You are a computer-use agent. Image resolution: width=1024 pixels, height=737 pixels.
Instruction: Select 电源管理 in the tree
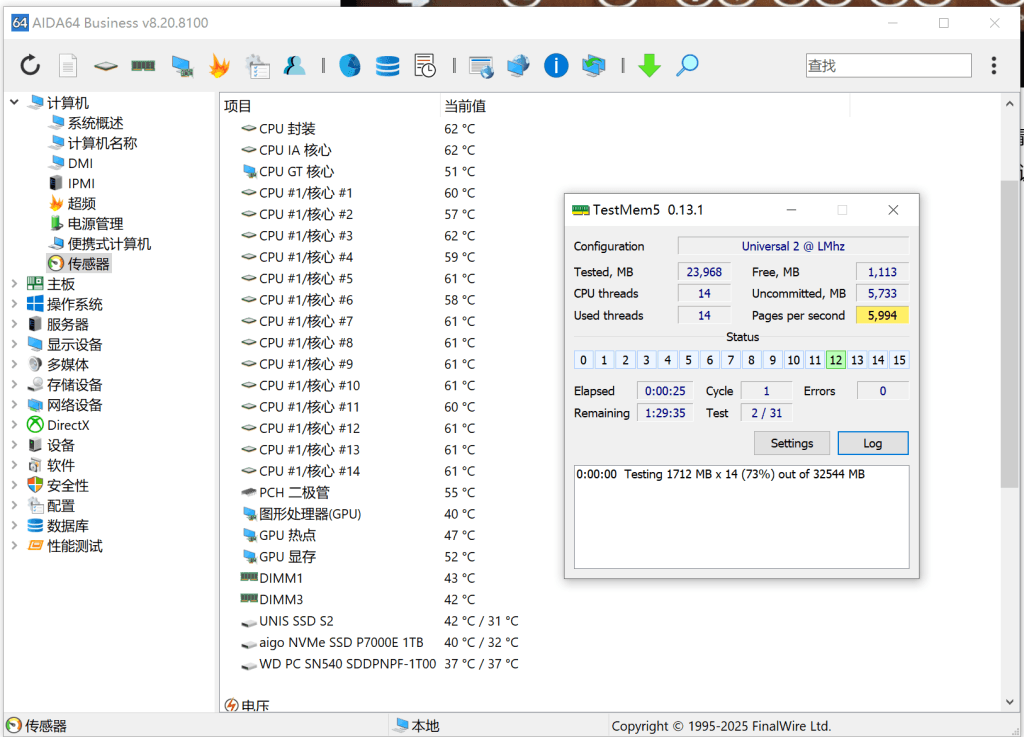[95, 224]
